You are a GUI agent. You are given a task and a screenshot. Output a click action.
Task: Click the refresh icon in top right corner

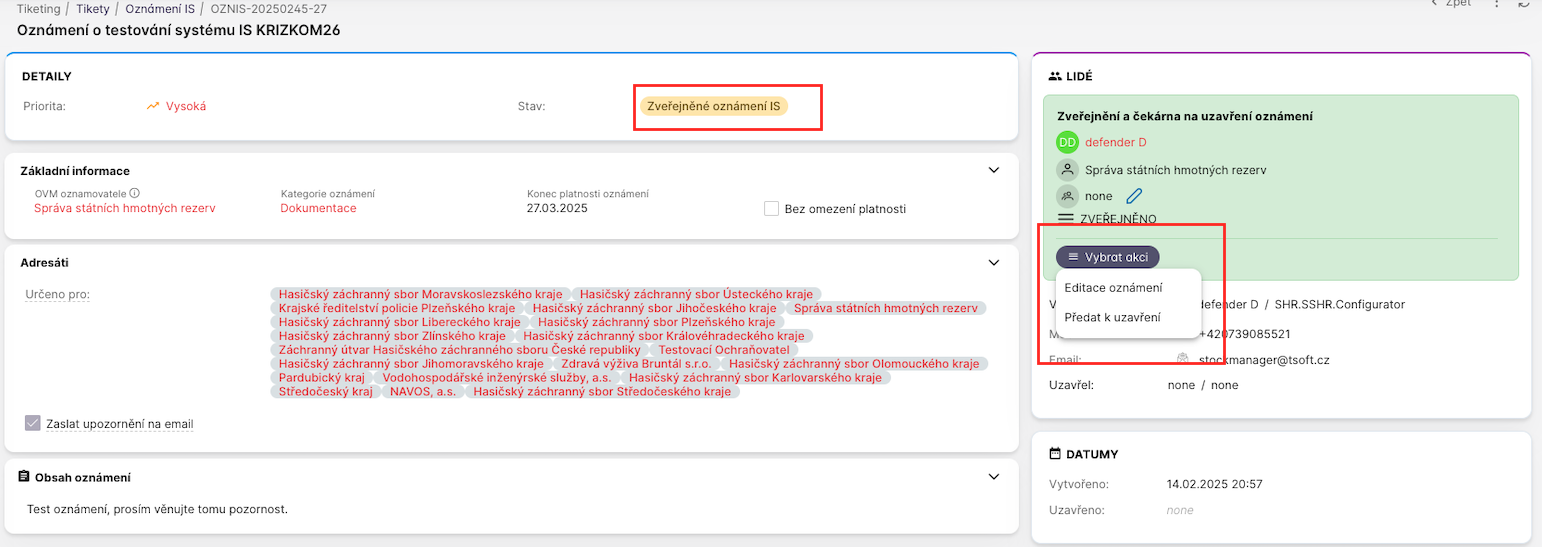pyautogui.click(x=1523, y=4)
